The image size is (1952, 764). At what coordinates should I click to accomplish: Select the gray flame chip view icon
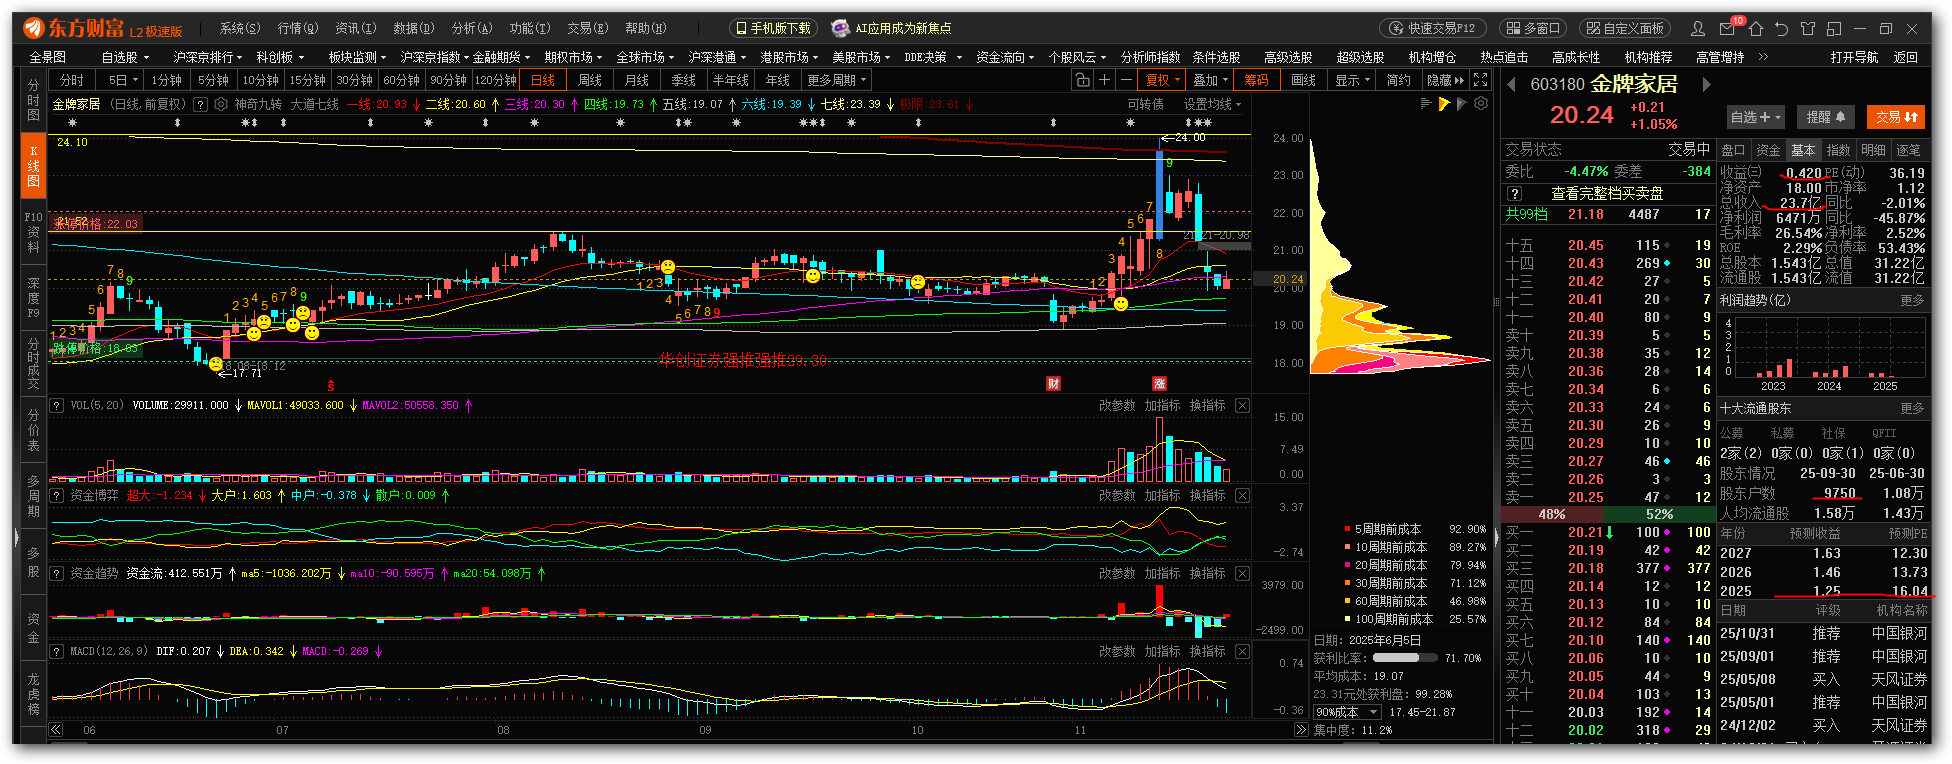[x=1462, y=104]
